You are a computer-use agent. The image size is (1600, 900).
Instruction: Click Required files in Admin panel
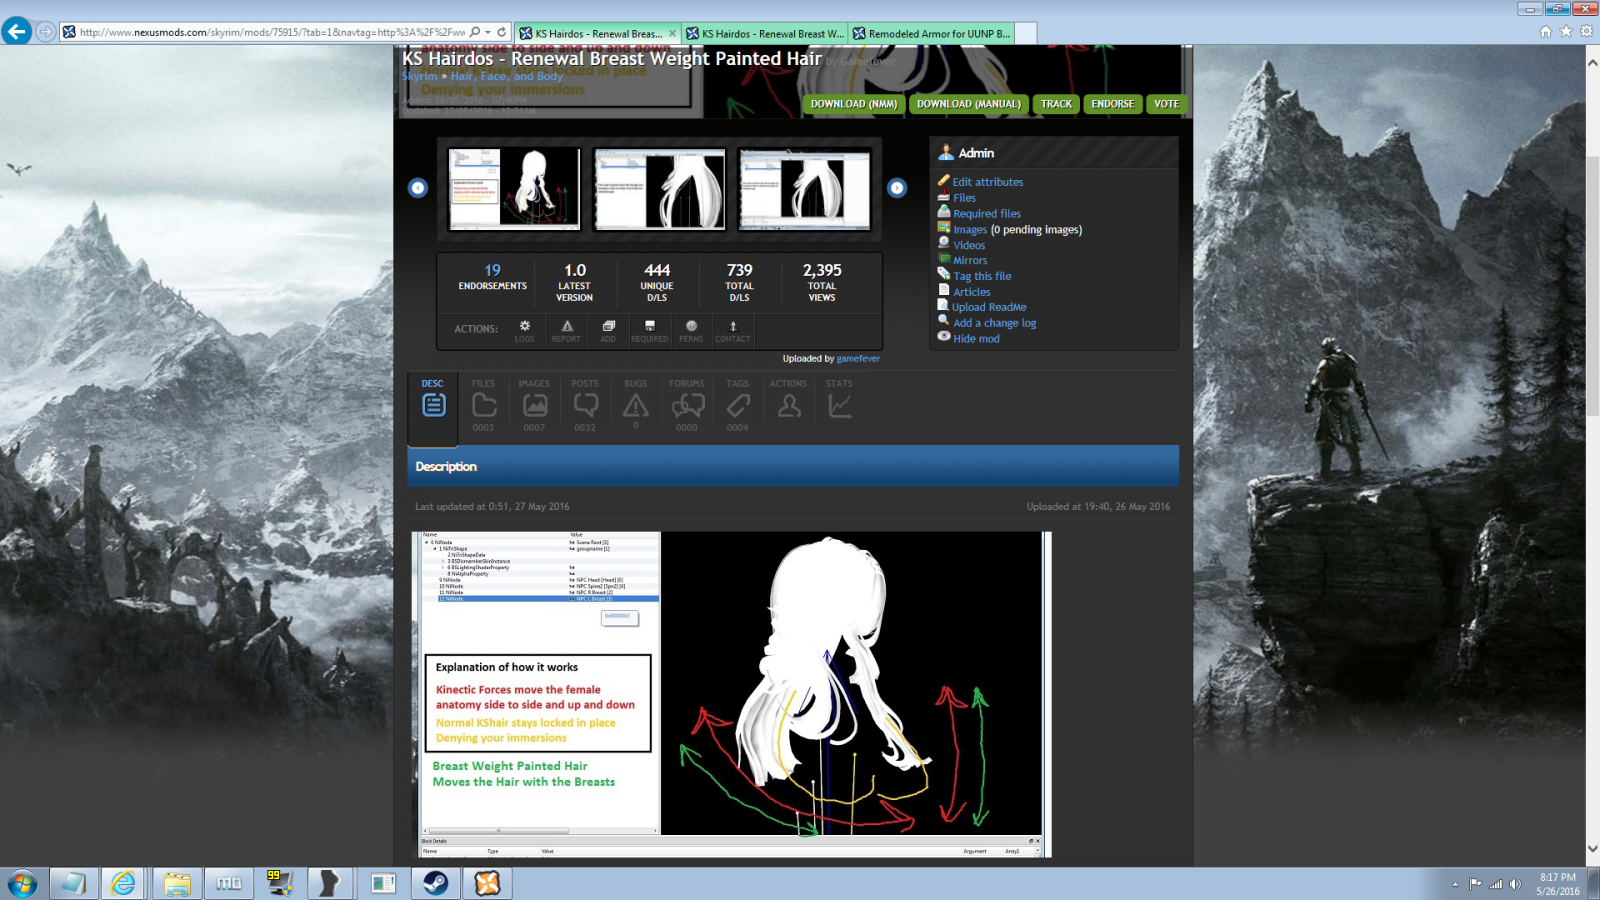point(987,214)
